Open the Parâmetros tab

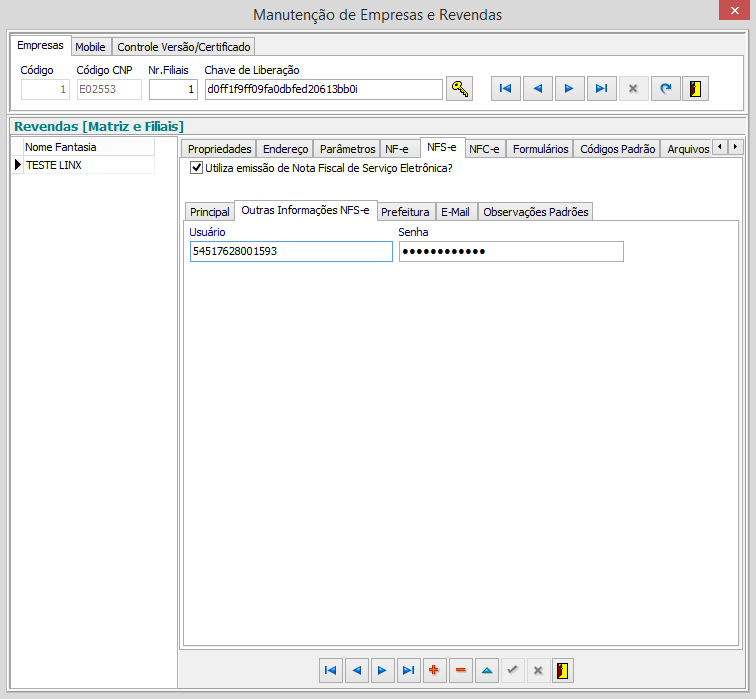coord(347,149)
